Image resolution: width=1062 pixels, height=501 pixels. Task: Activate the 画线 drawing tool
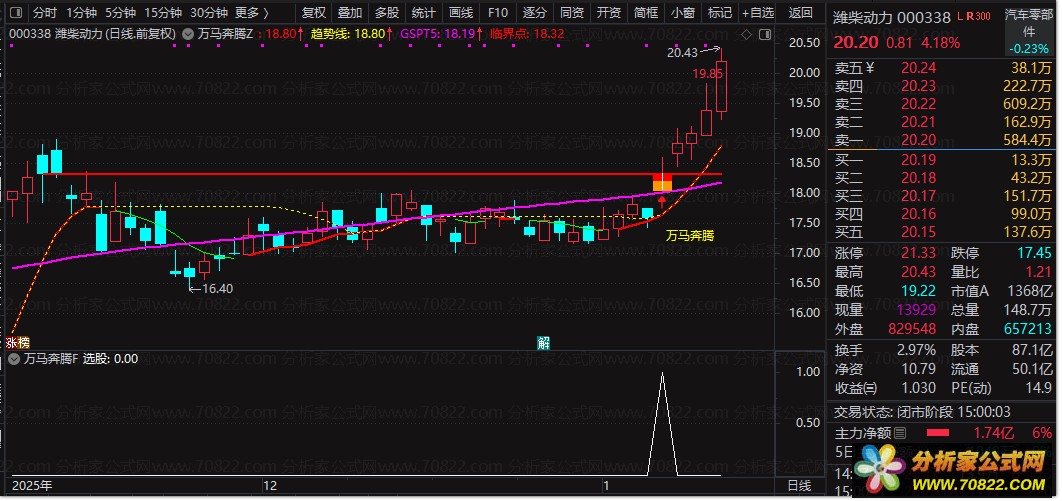tap(461, 13)
